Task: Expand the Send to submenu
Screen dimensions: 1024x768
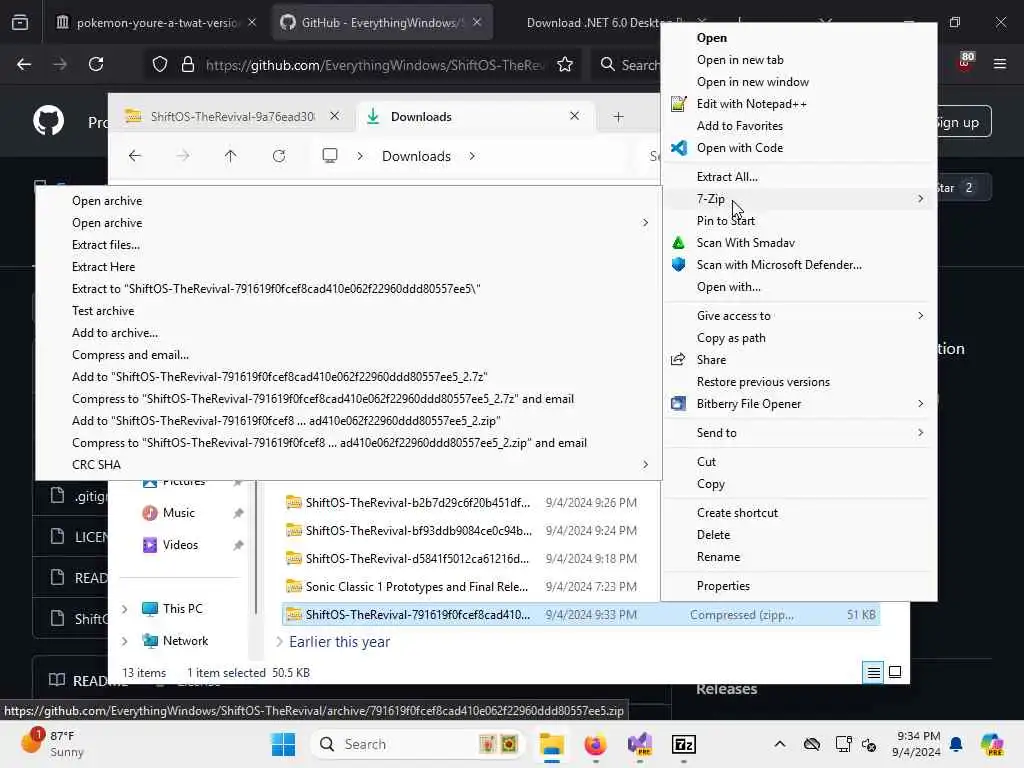Action: coord(799,432)
